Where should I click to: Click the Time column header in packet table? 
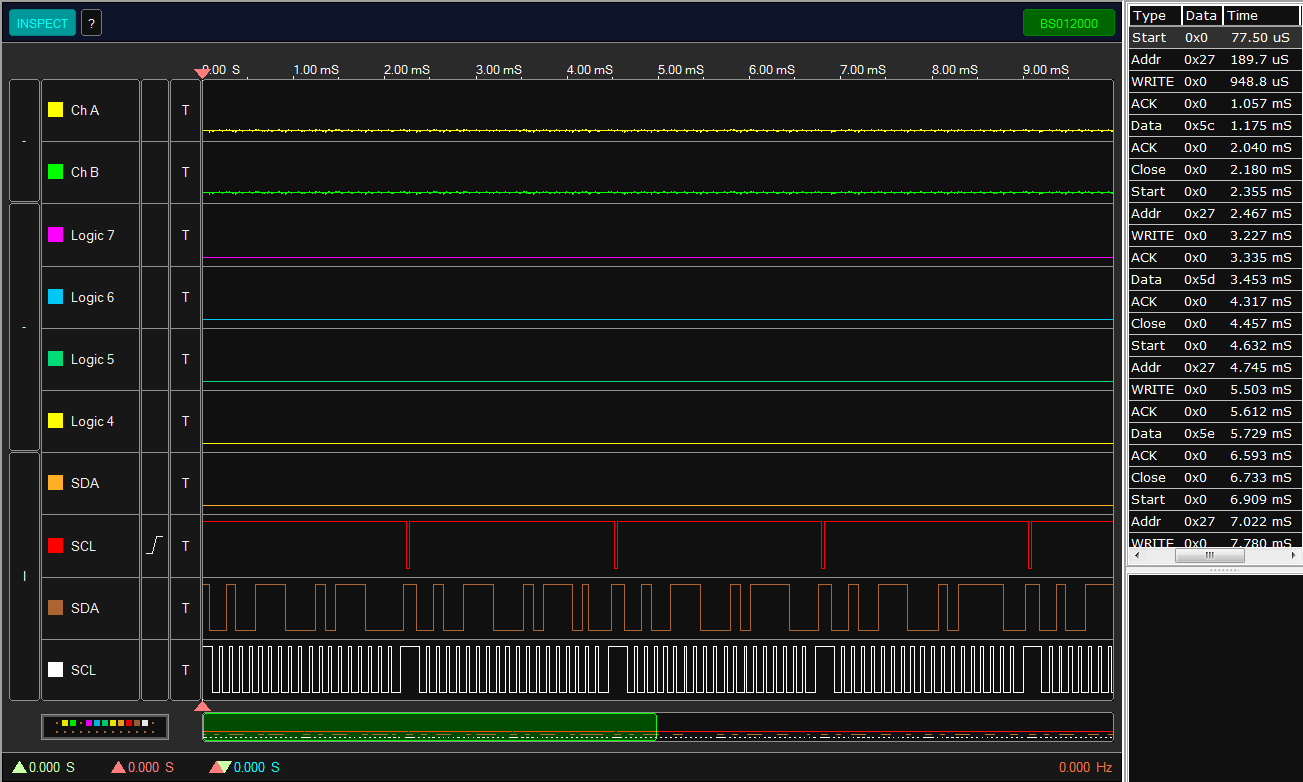[x=1260, y=16]
